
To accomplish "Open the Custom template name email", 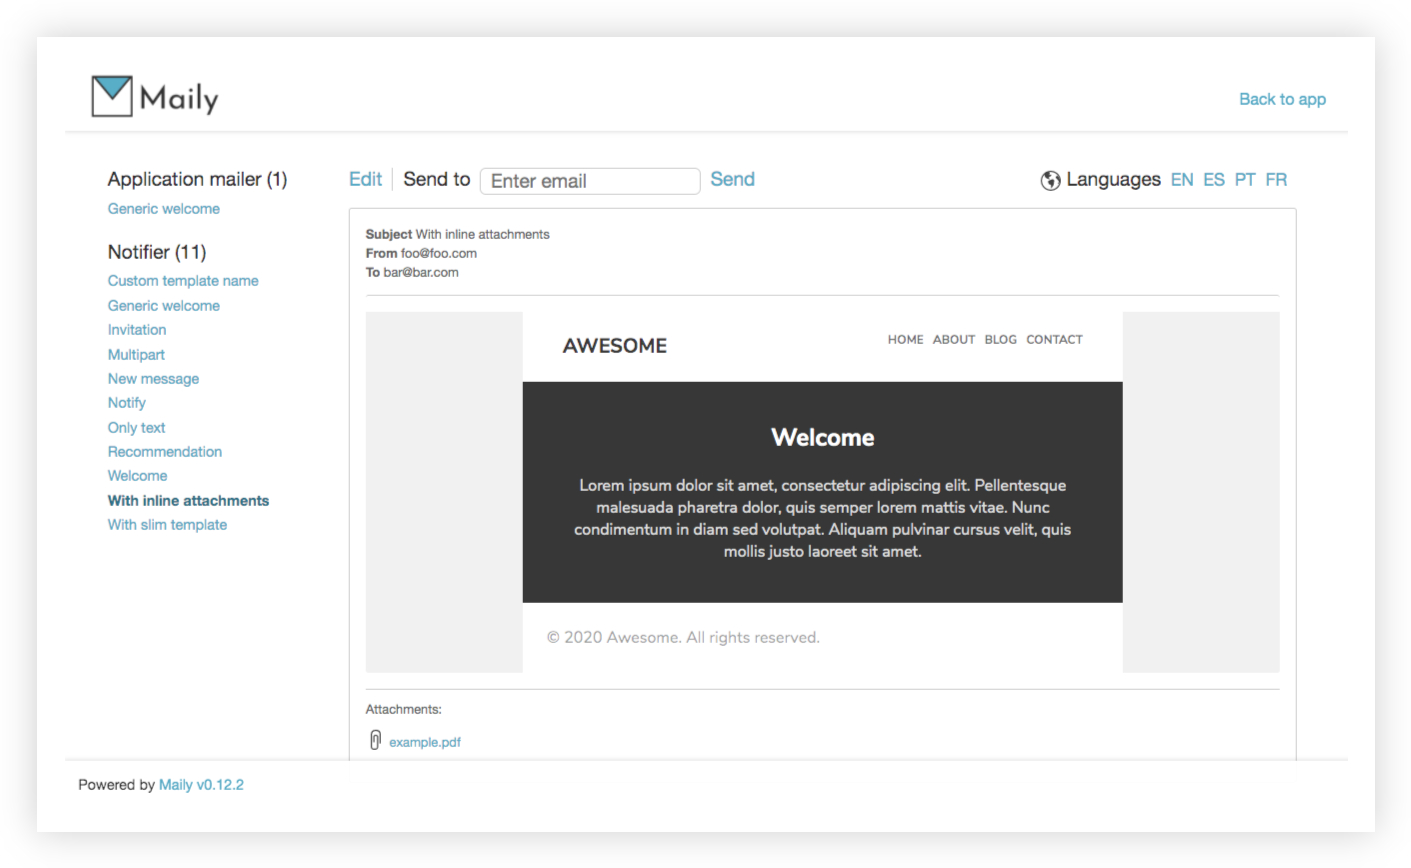I will point(183,281).
